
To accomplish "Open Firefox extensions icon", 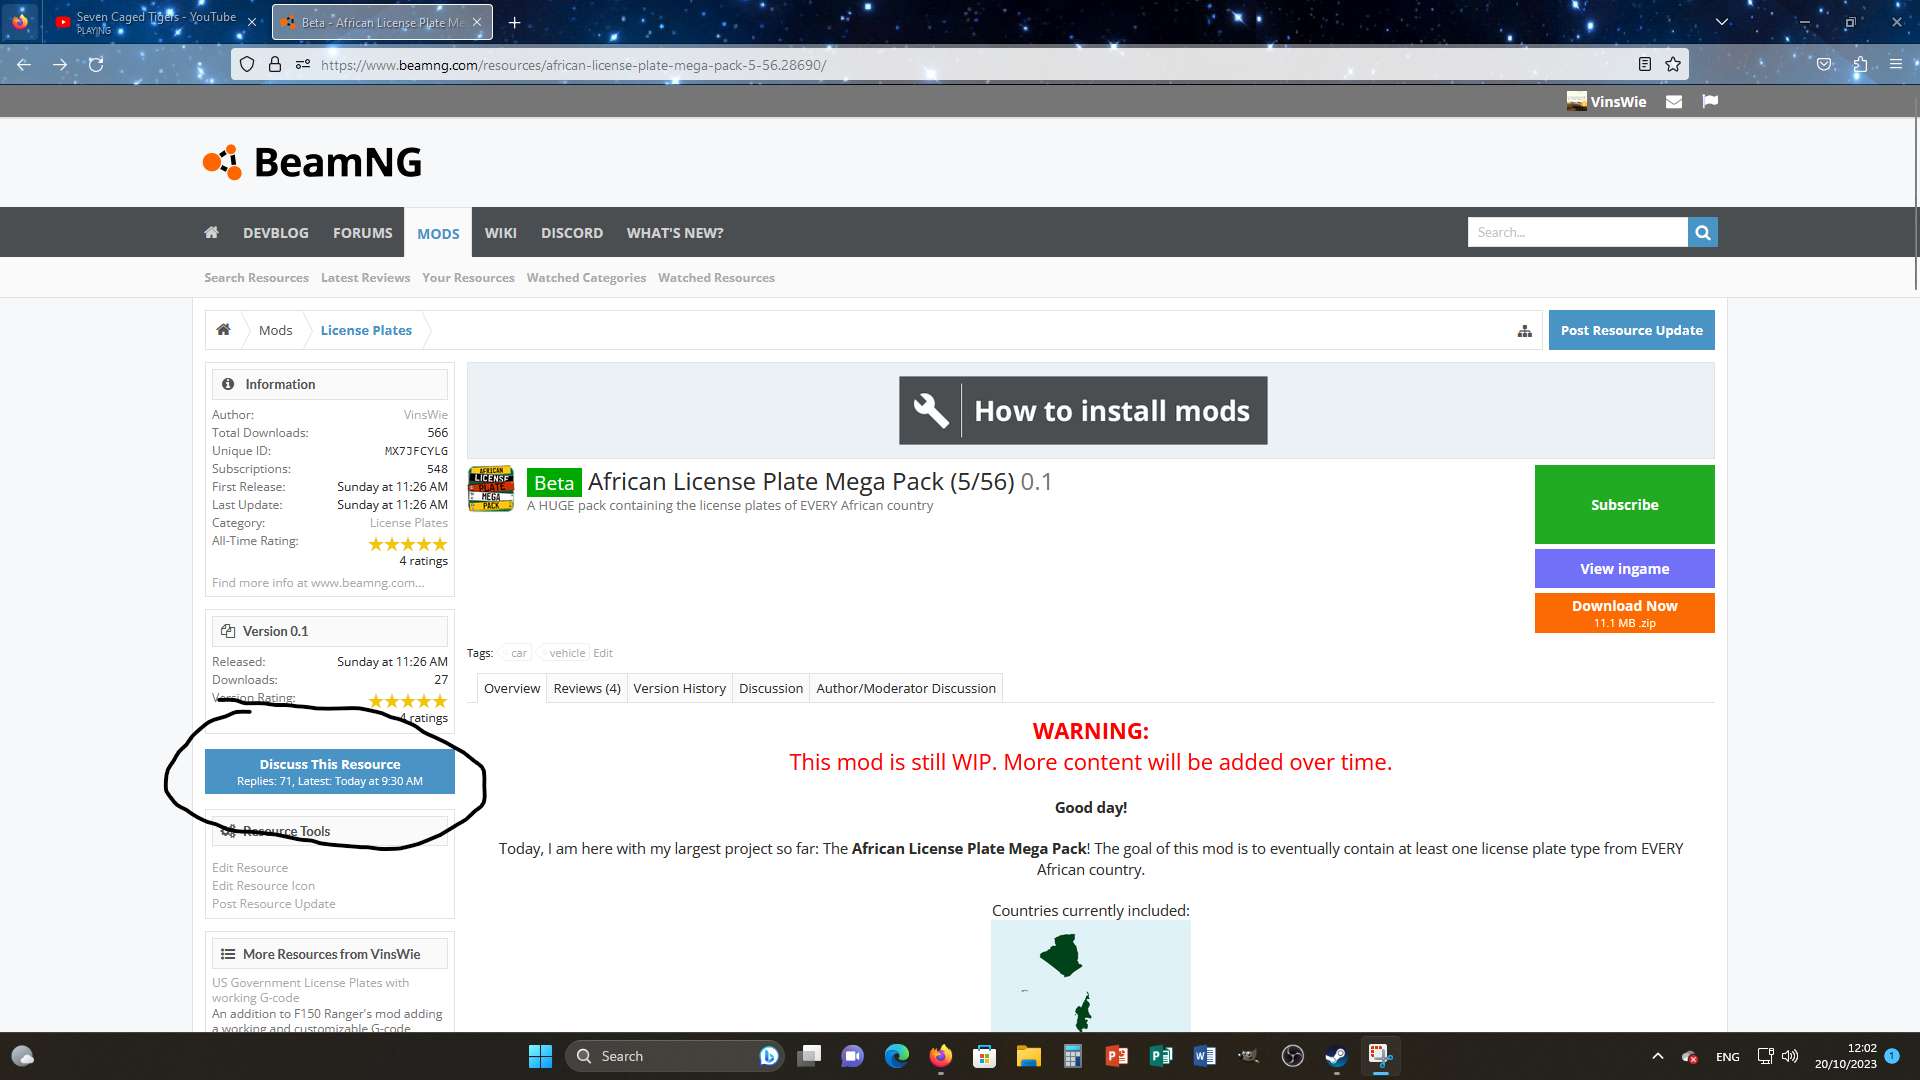I will 1860,64.
